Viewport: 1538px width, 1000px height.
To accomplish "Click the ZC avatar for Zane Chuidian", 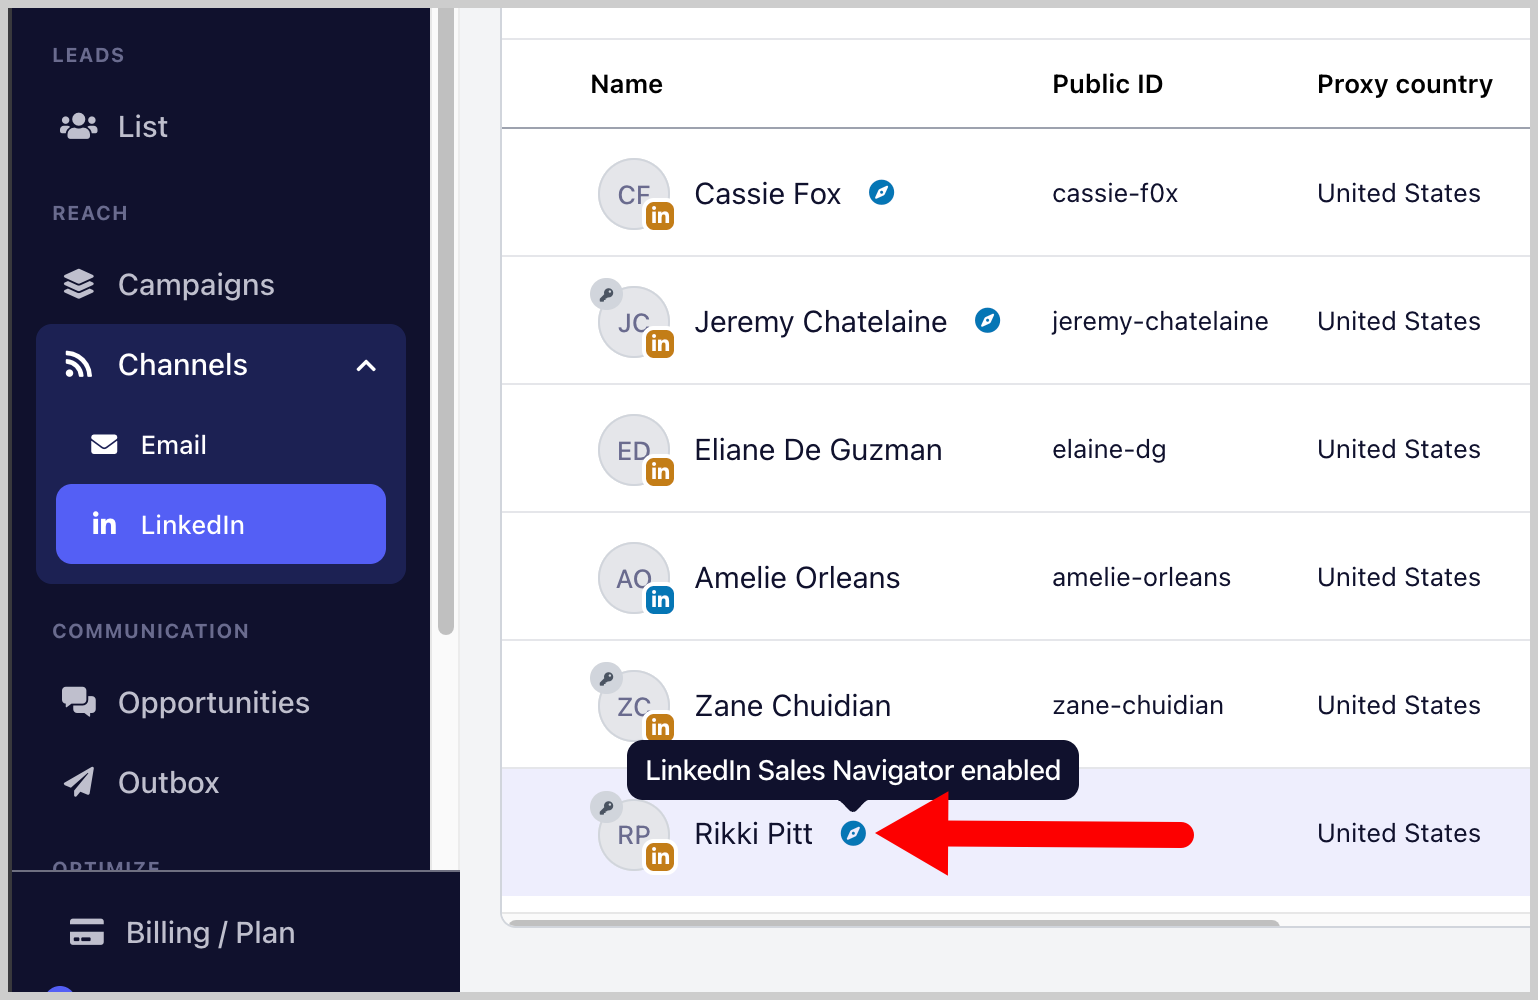I will point(634,706).
